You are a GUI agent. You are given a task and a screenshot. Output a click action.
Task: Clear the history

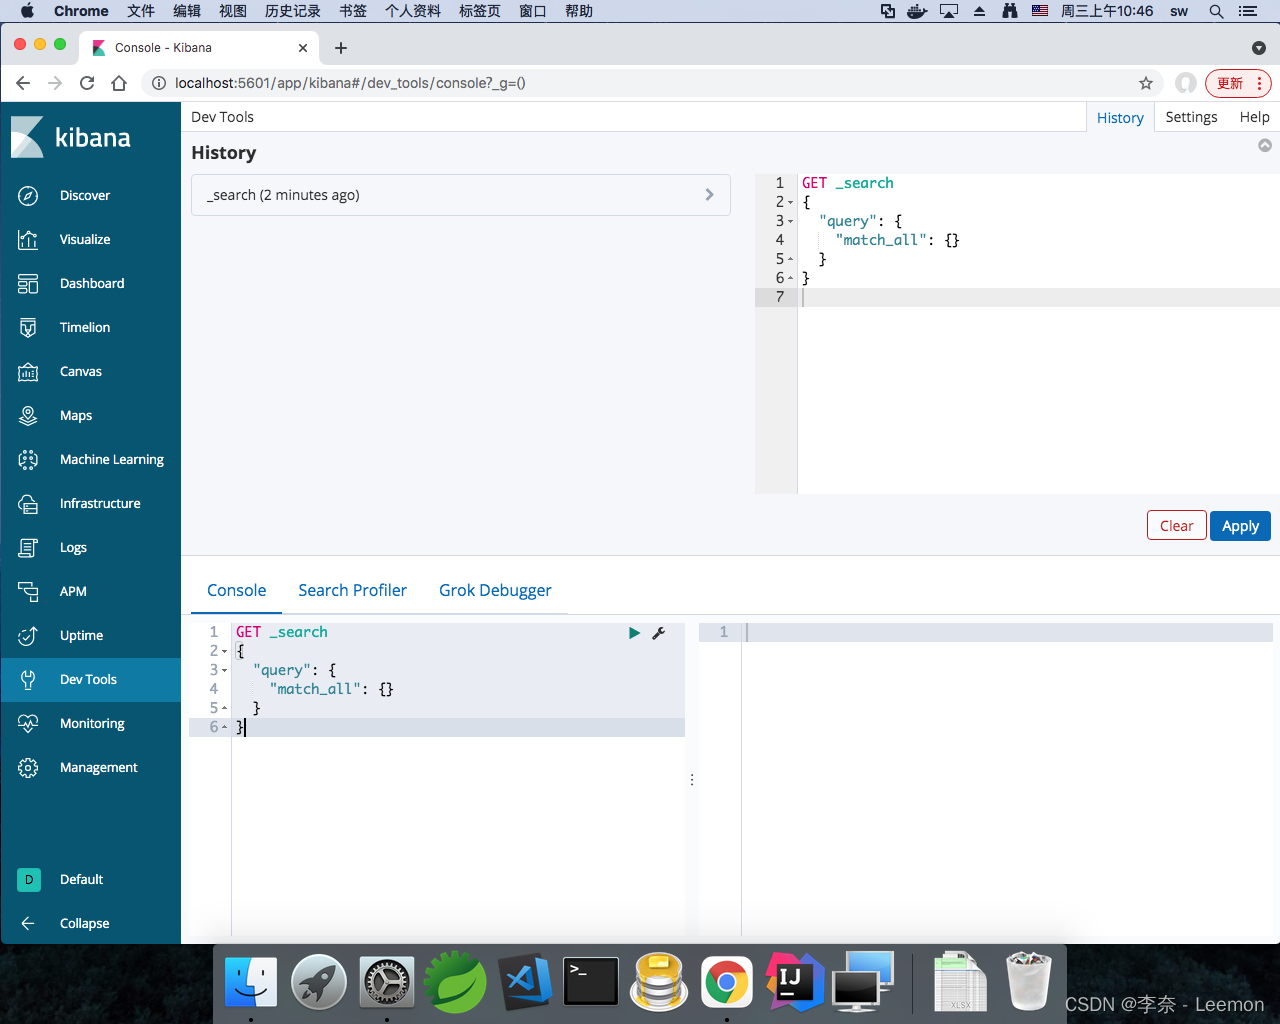click(x=1176, y=526)
